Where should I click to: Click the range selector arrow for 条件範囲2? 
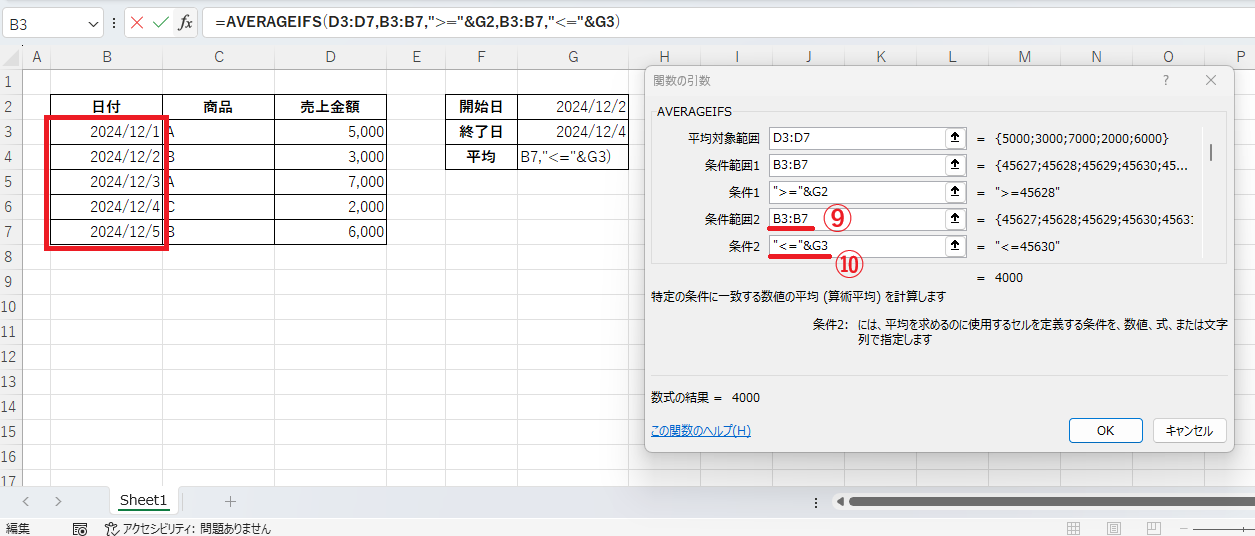click(955, 219)
